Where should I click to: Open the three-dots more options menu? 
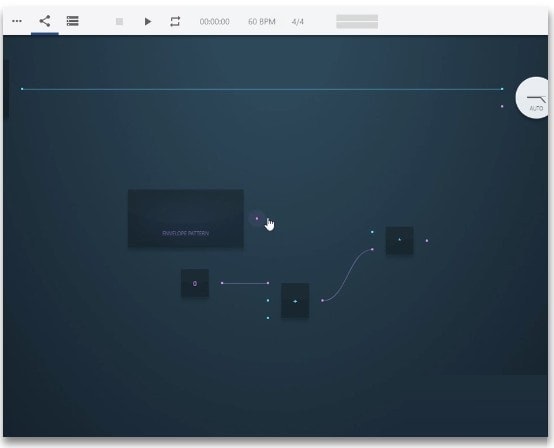(x=17, y=21)
